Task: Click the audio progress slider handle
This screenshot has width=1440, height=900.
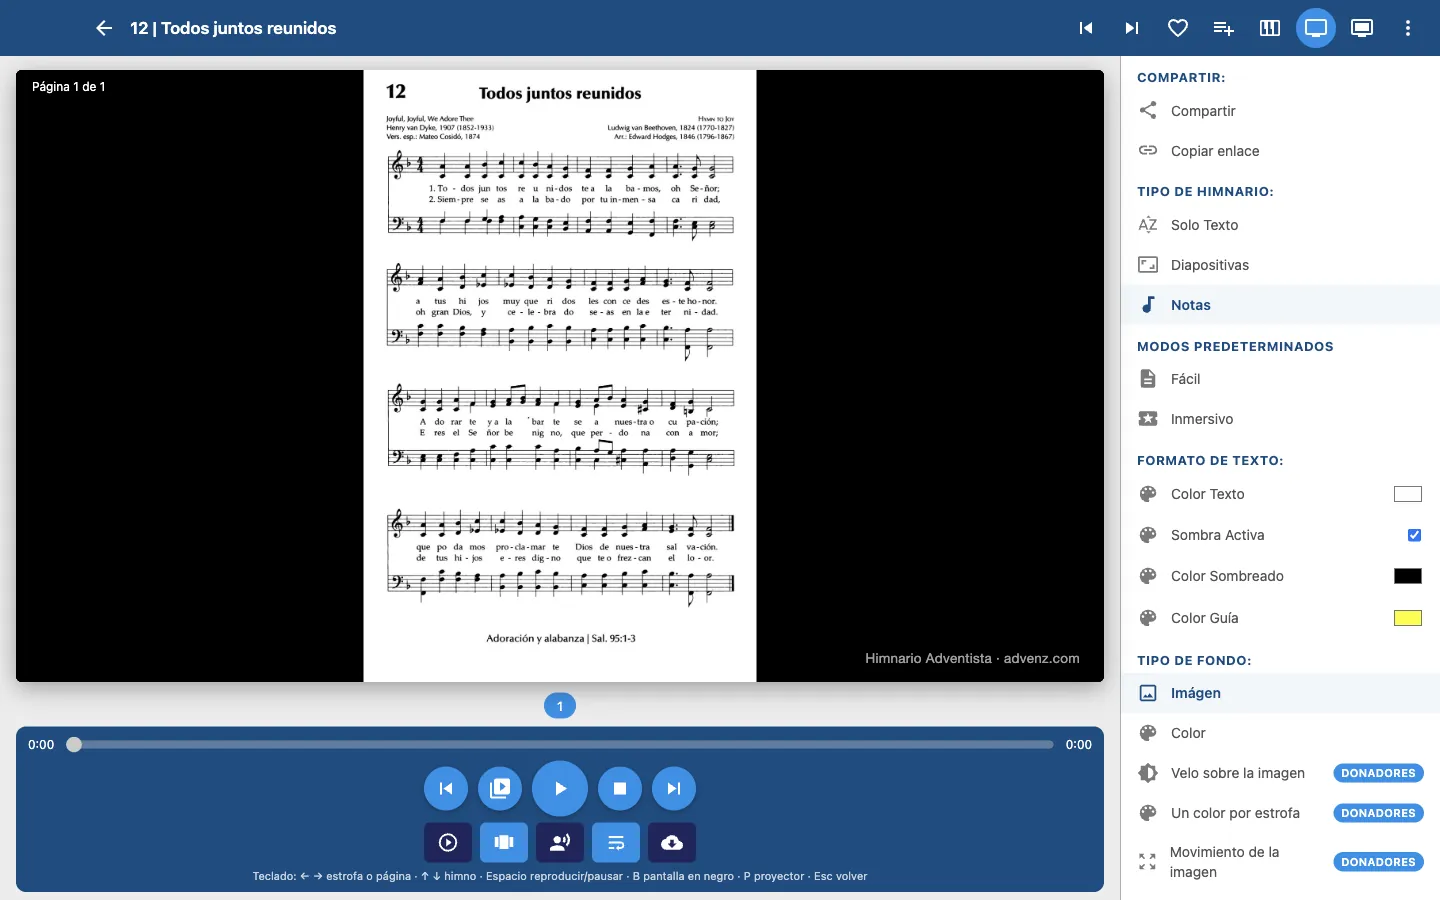Action: 74,744
